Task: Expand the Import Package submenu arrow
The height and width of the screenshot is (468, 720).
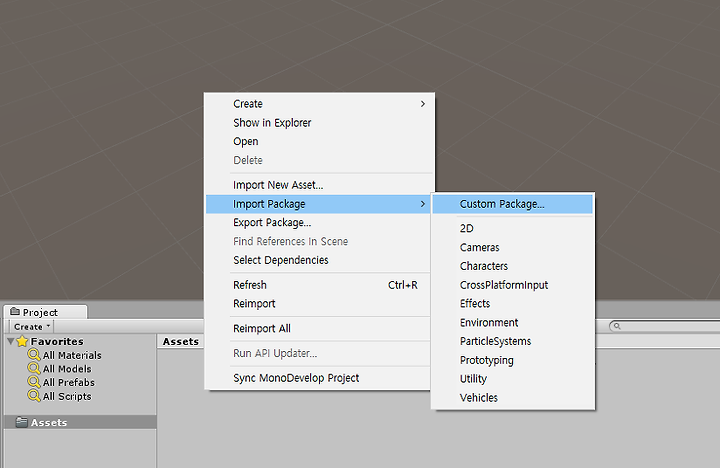Action: pyautogui.click(x=422, y=204)
